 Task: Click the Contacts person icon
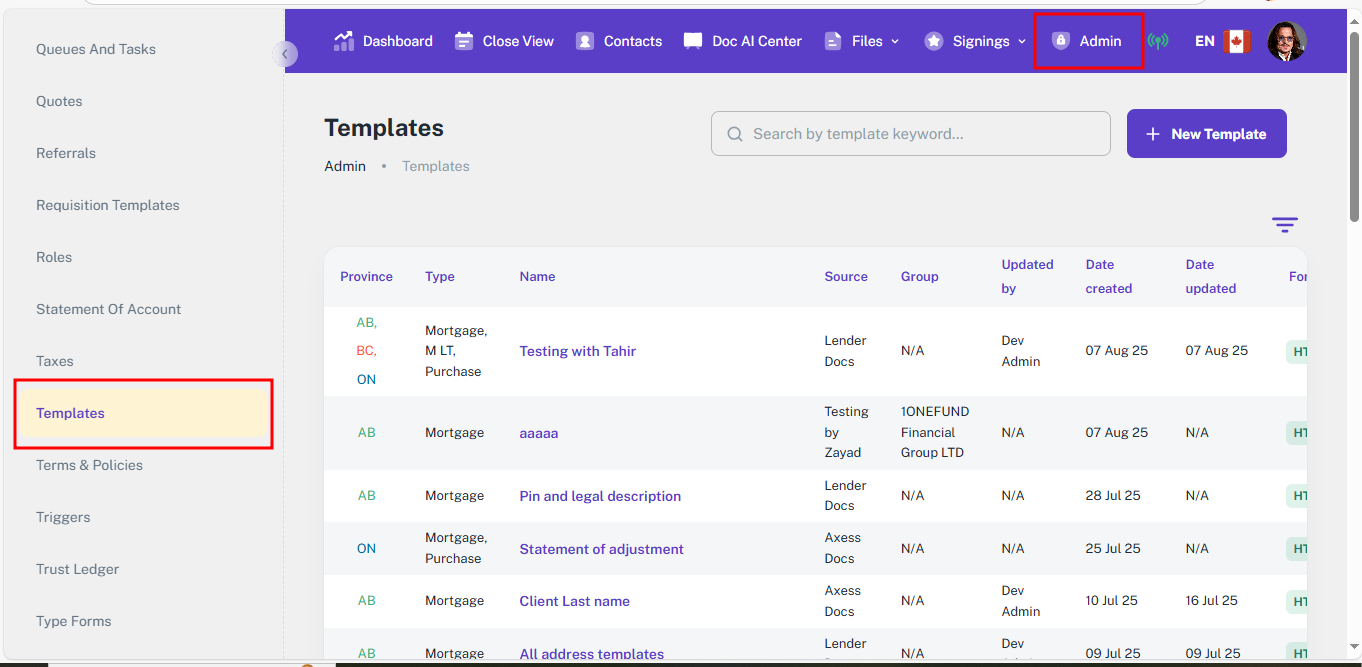pyautogui.click(x=586, y=41)
